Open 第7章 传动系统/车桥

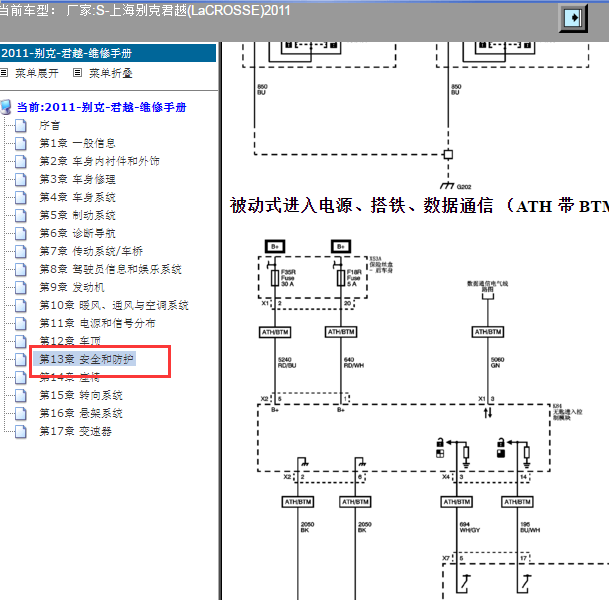tap(91, 251)
